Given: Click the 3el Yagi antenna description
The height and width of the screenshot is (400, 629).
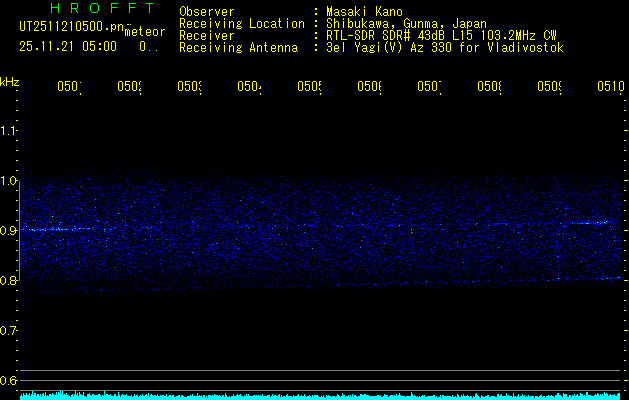Looking at the screenshot, I should point(445,47).
